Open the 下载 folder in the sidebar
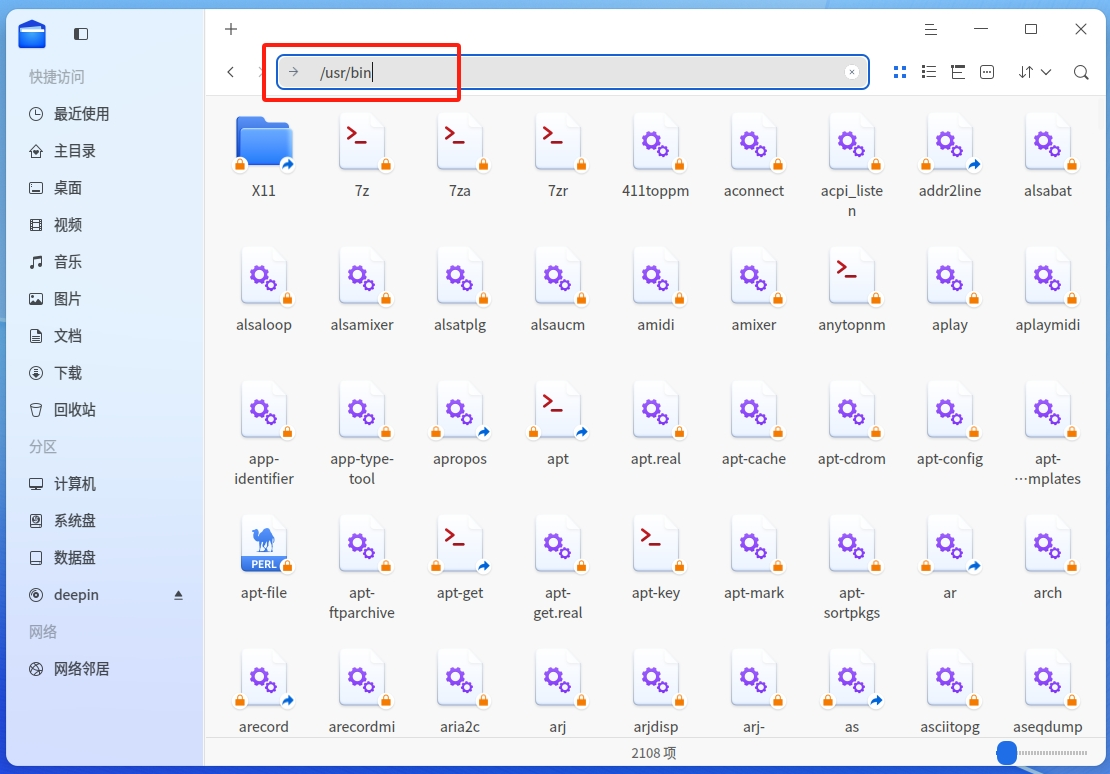Image resolution: width=1110 pixels, height=774 pixels. point(105,373)
